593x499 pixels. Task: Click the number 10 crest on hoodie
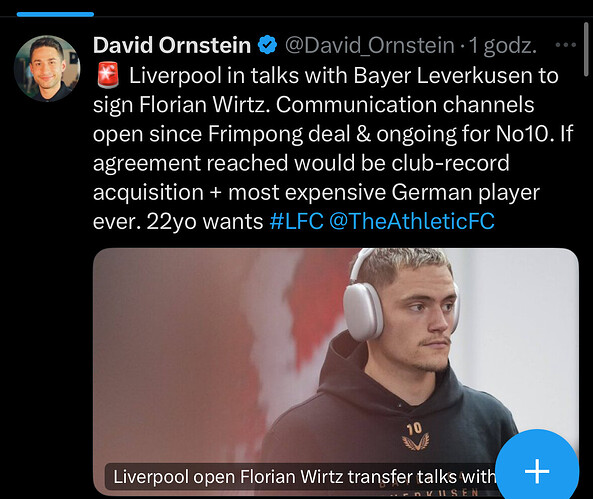click(x=415, y=437)
